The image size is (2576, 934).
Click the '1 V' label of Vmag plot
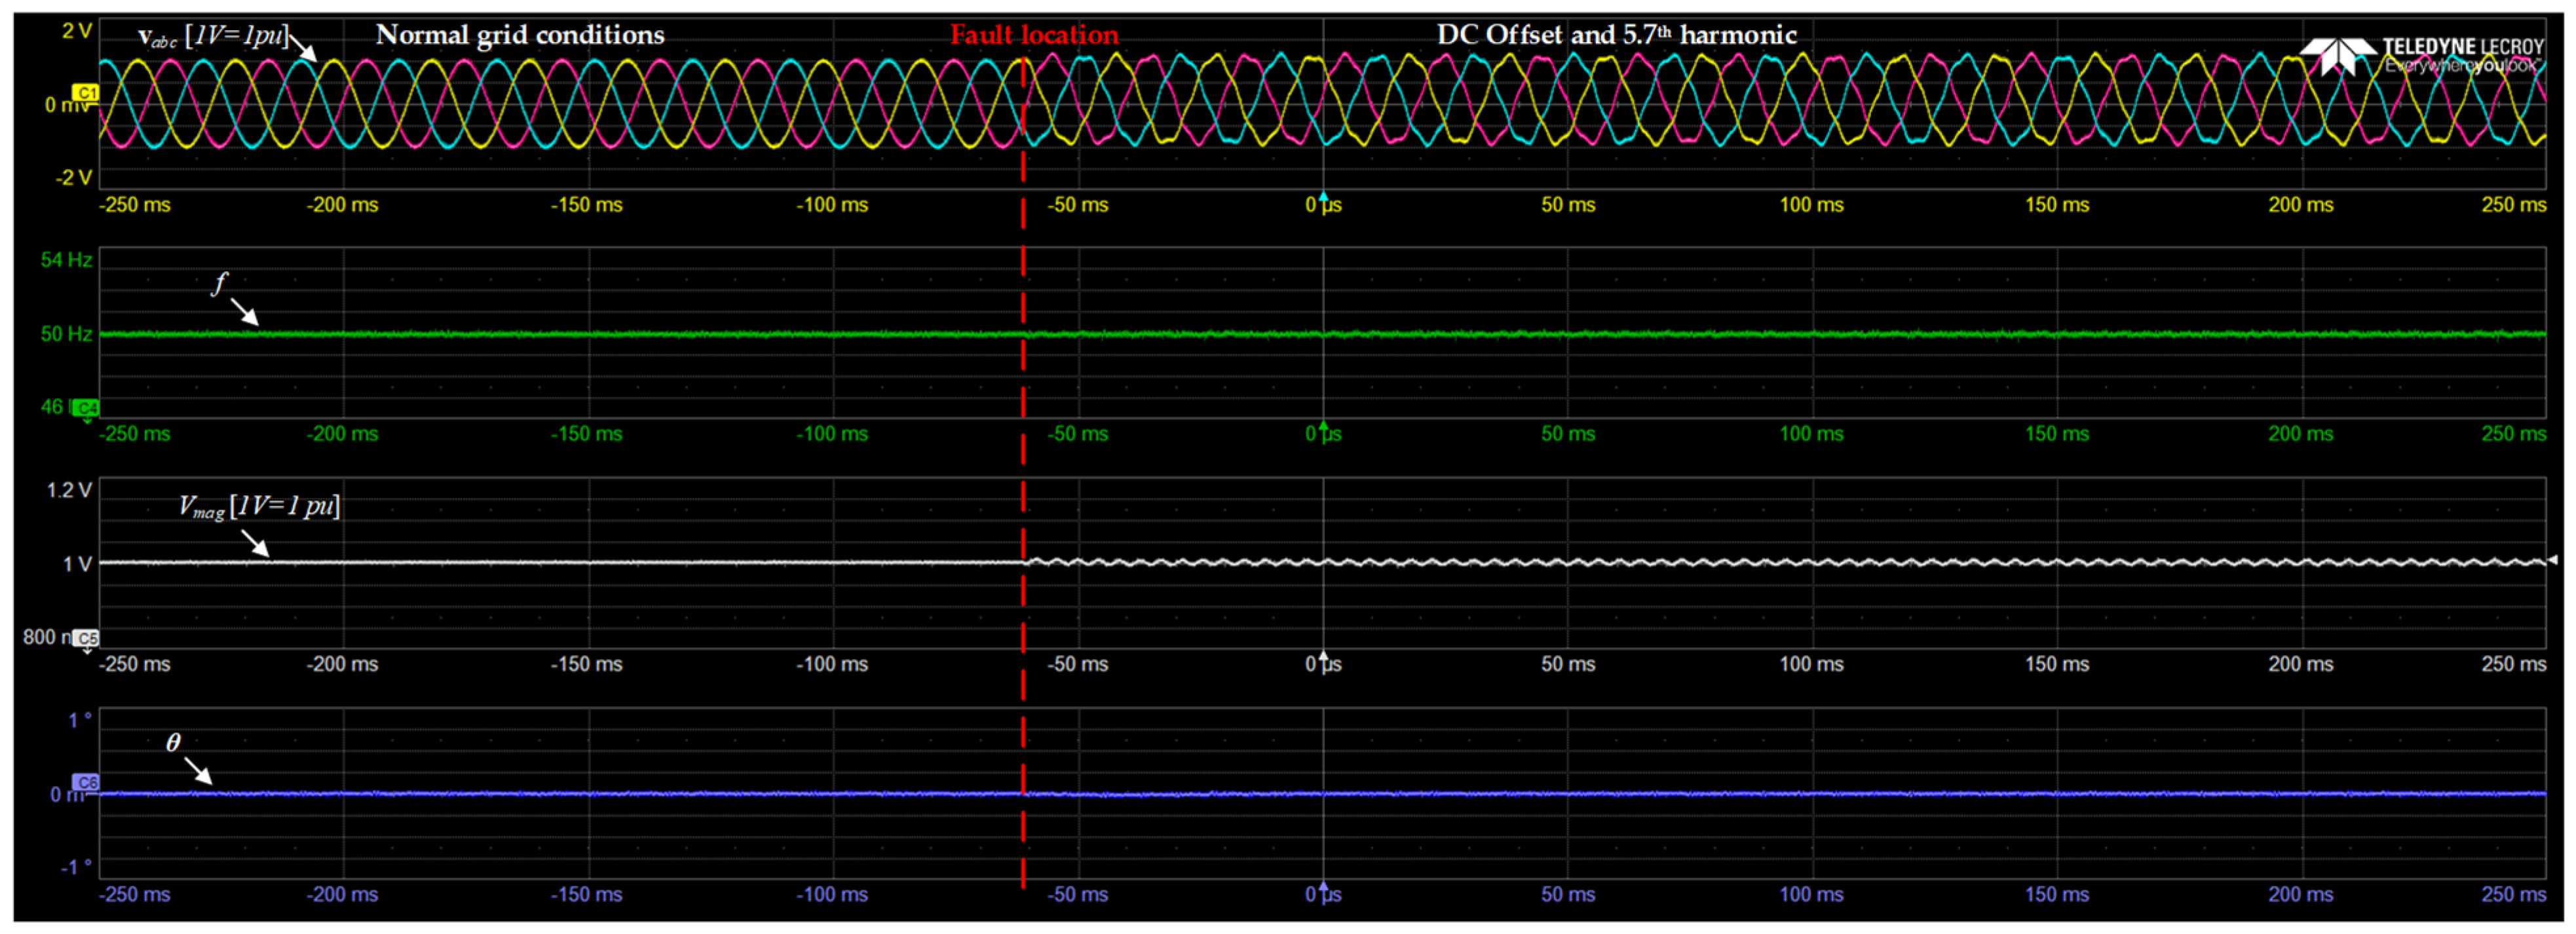pyautogui.click(x=77, y=565)
